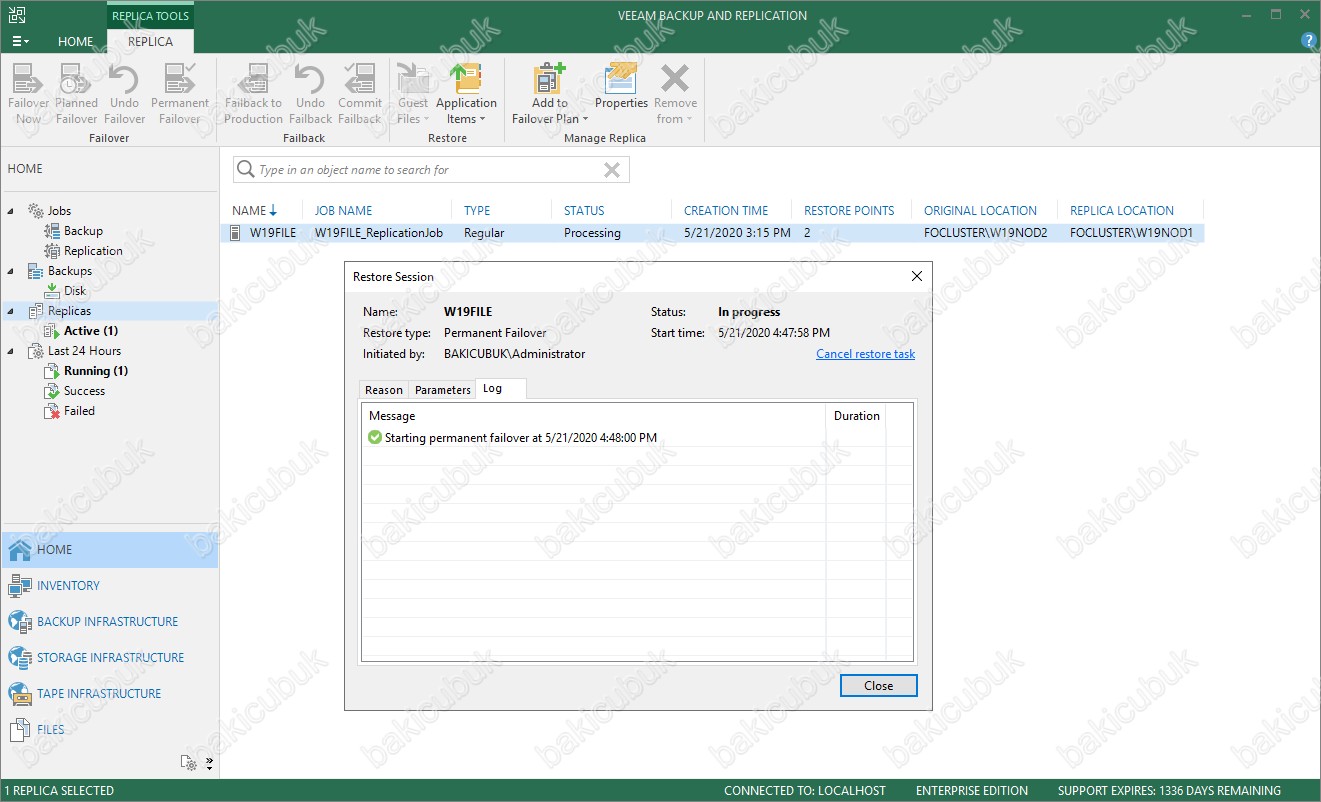The width and height of the screenshot is (1321, 802).
Task: Collapse the Backups tree node
Action: pyautogui.click(x=12, y=271)
